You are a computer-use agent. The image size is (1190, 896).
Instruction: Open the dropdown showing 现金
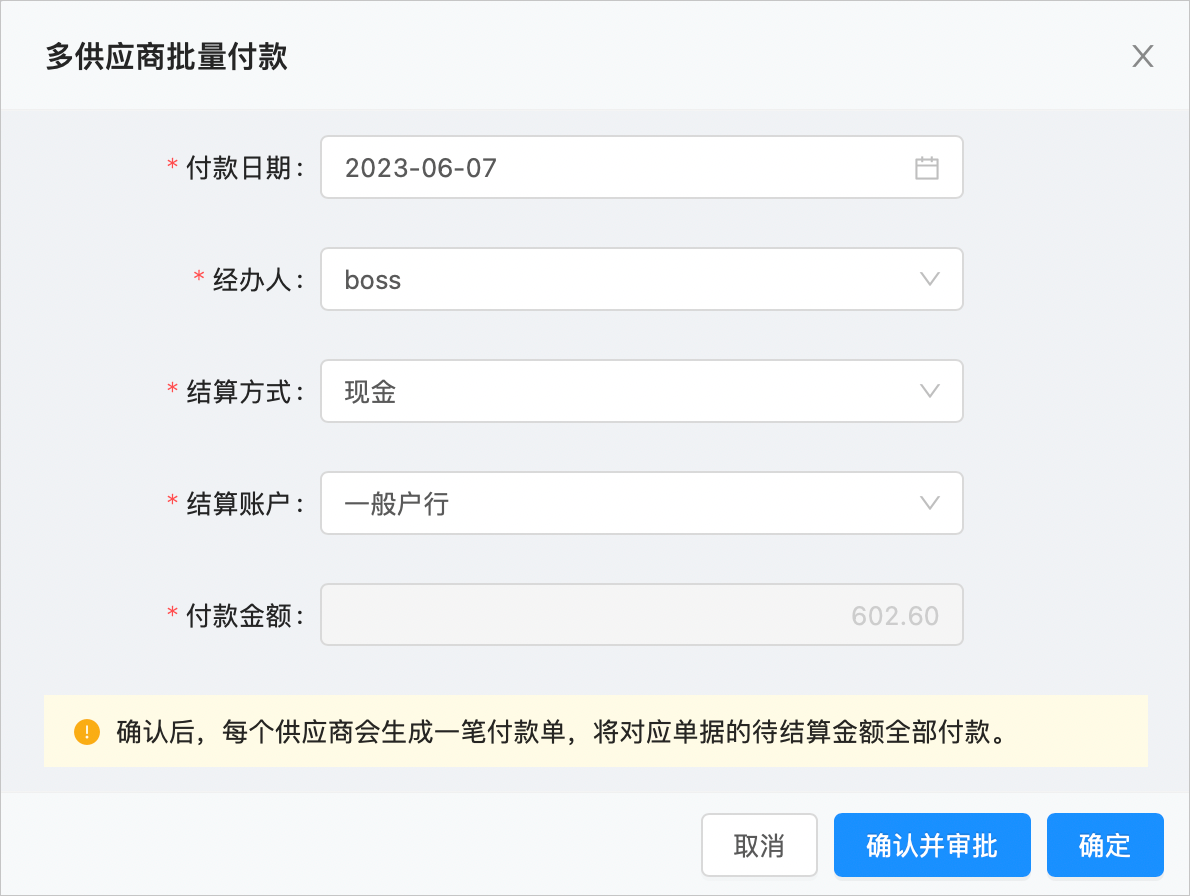(640, 392)
